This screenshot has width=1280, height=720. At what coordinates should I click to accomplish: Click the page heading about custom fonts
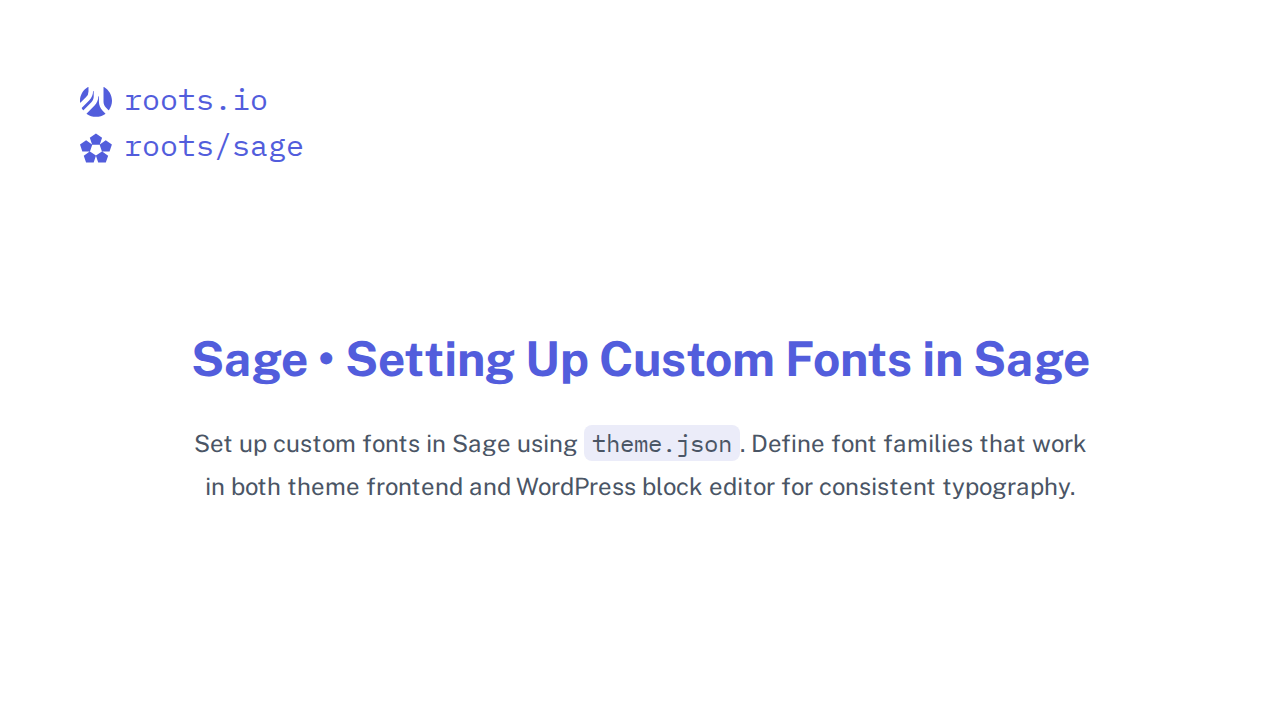point(640,360)
